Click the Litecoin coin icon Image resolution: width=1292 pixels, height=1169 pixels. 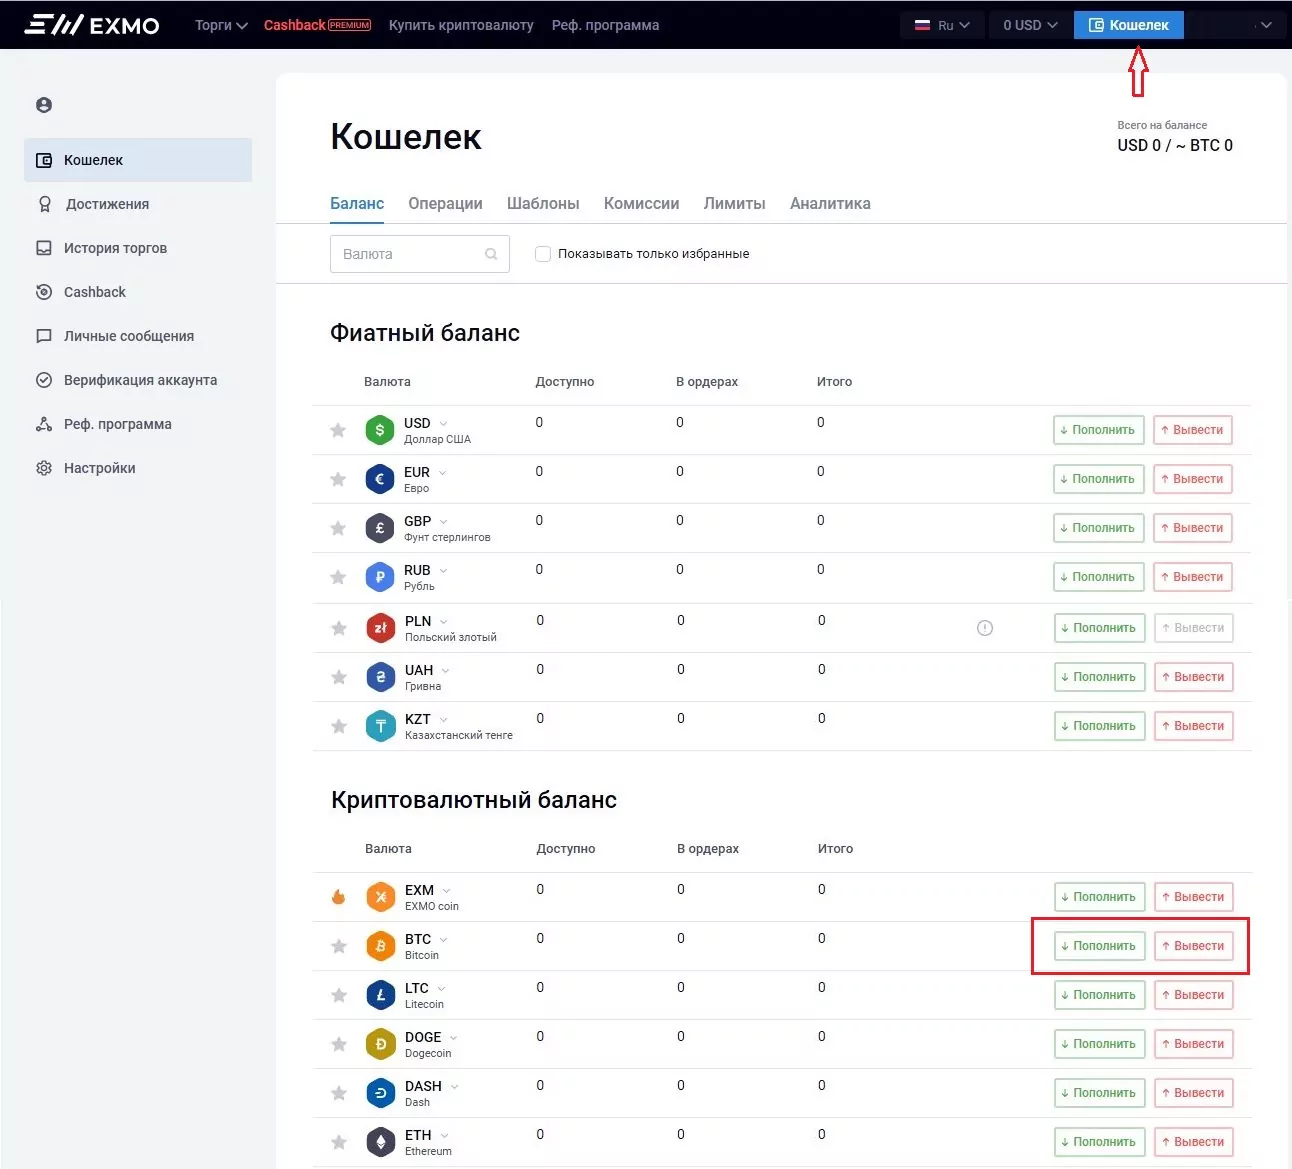pos(380,995)
